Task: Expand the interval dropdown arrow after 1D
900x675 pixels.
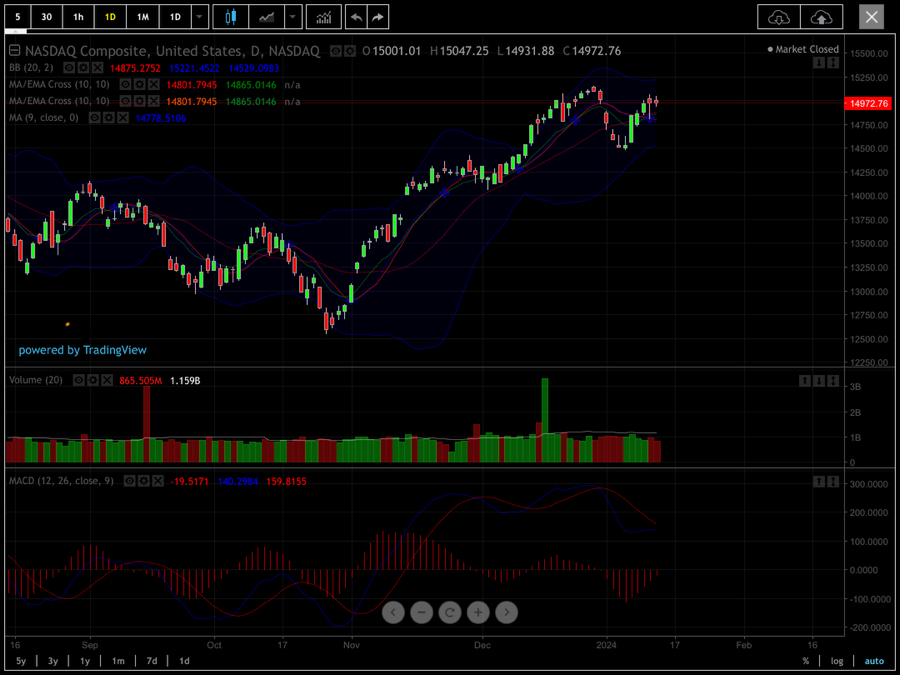Action: (x=199, y=17)
